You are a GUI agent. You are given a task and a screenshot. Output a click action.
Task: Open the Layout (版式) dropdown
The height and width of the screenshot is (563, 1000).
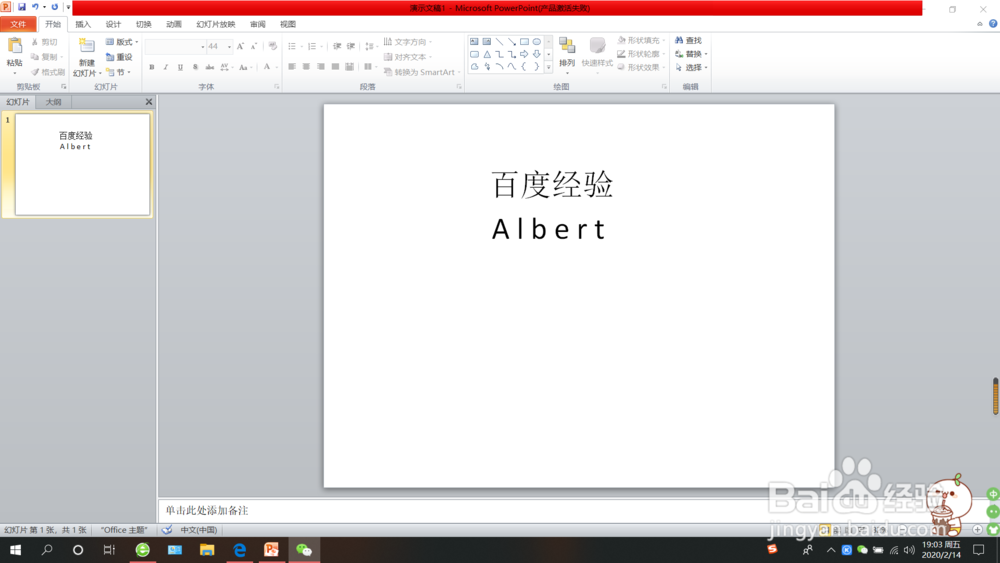tap(122, 42)
